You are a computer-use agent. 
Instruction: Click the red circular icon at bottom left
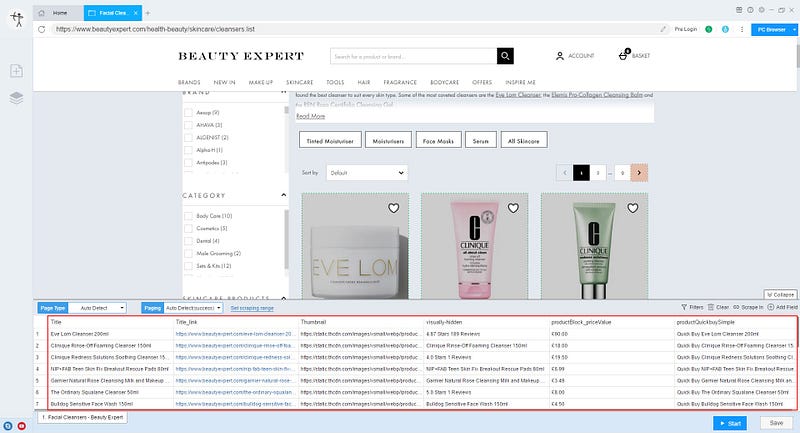(22, 426)
